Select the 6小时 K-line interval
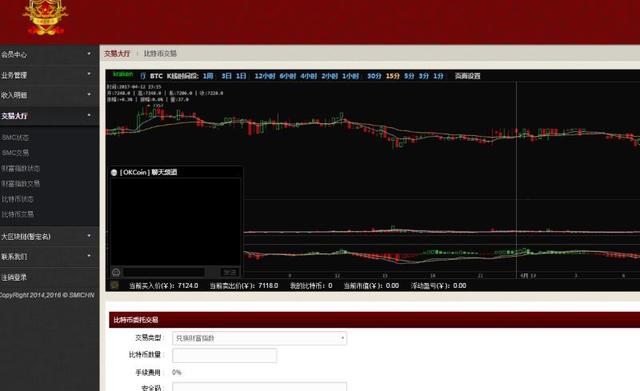This screenshot has width=640, height=391. (x=288, y=76)
